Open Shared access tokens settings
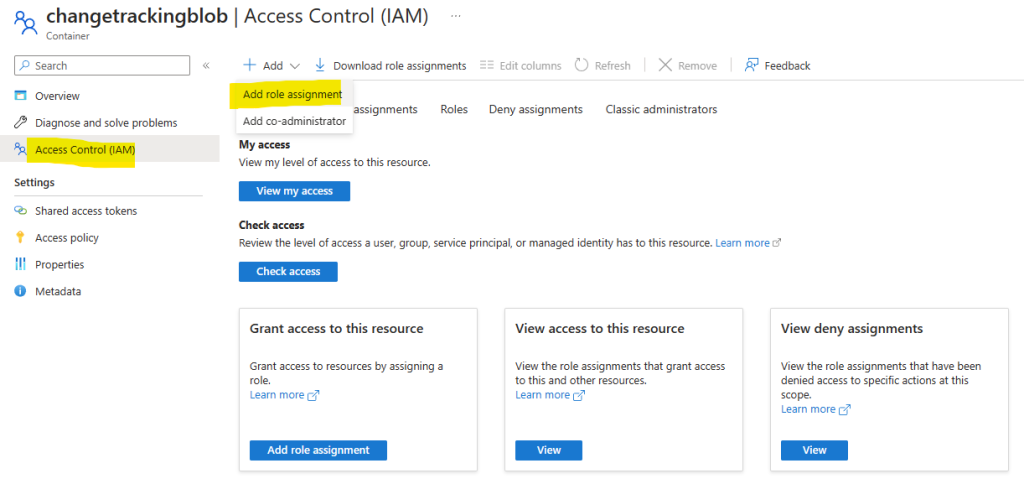1024x484 pixels. (86, 211)
